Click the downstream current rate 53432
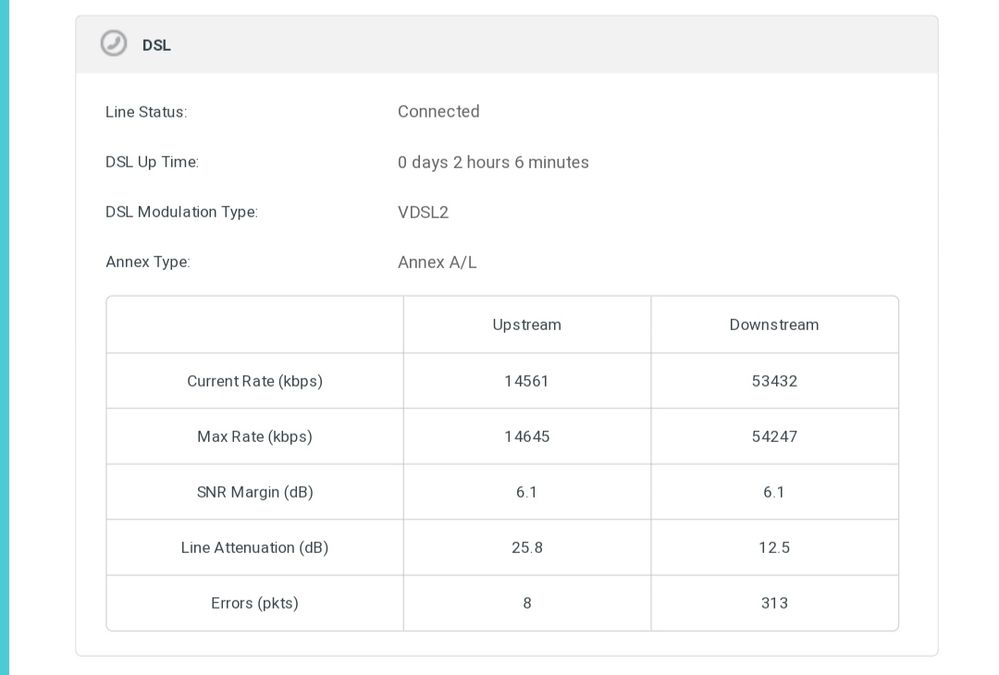The width and height of the screenshot is (999, 675). pos(774,381)
